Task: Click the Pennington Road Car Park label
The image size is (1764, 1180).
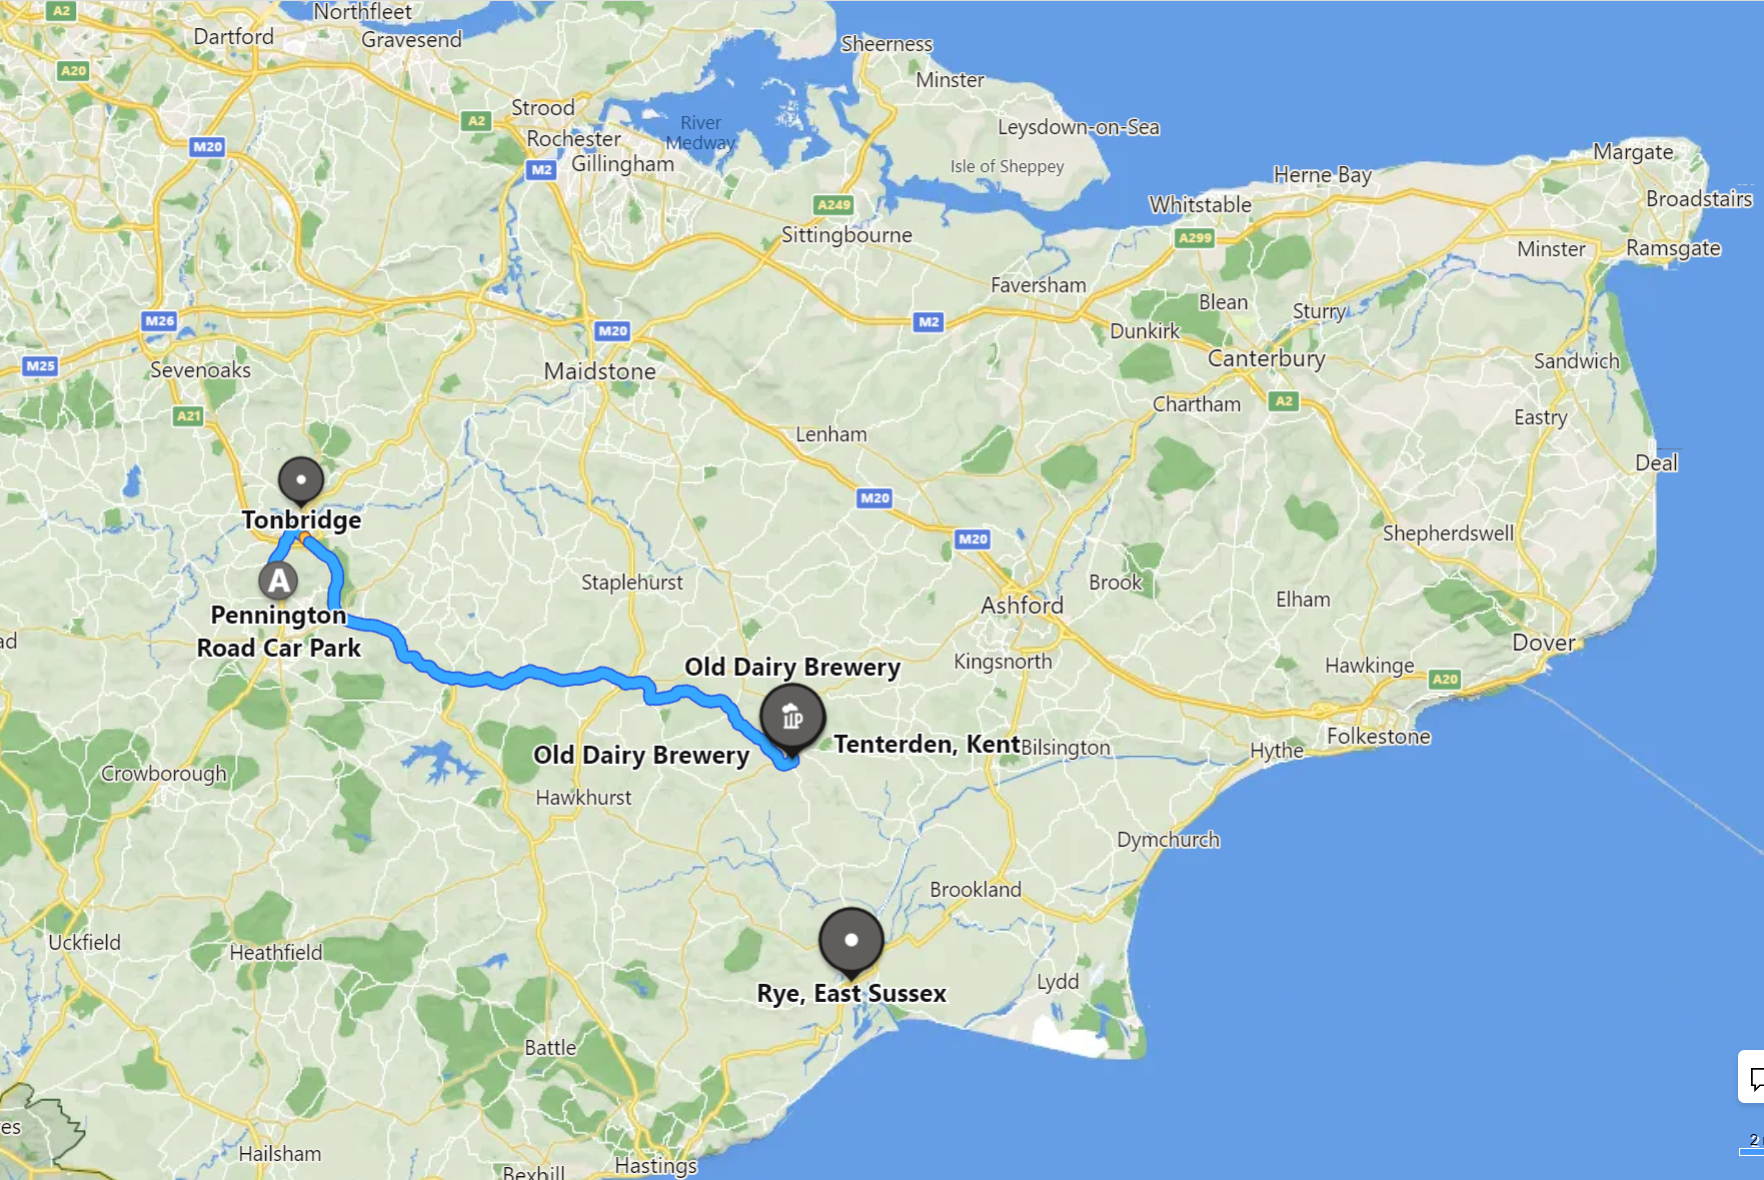Action: tap(279, 631)
